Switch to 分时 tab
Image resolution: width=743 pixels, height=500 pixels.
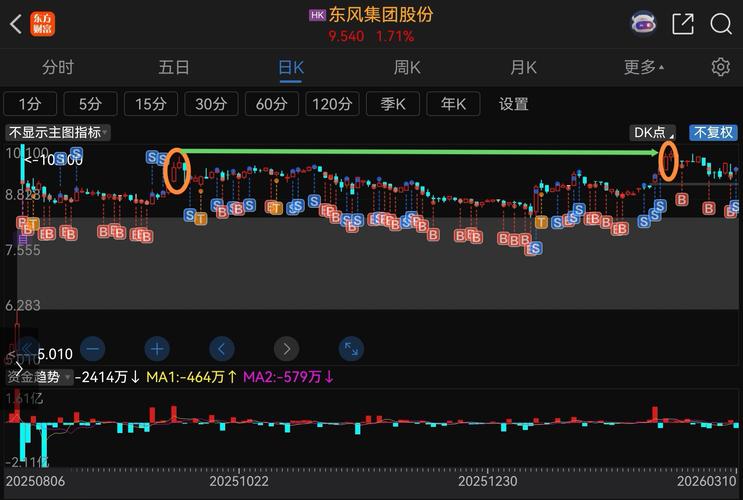tap(58, 67)
